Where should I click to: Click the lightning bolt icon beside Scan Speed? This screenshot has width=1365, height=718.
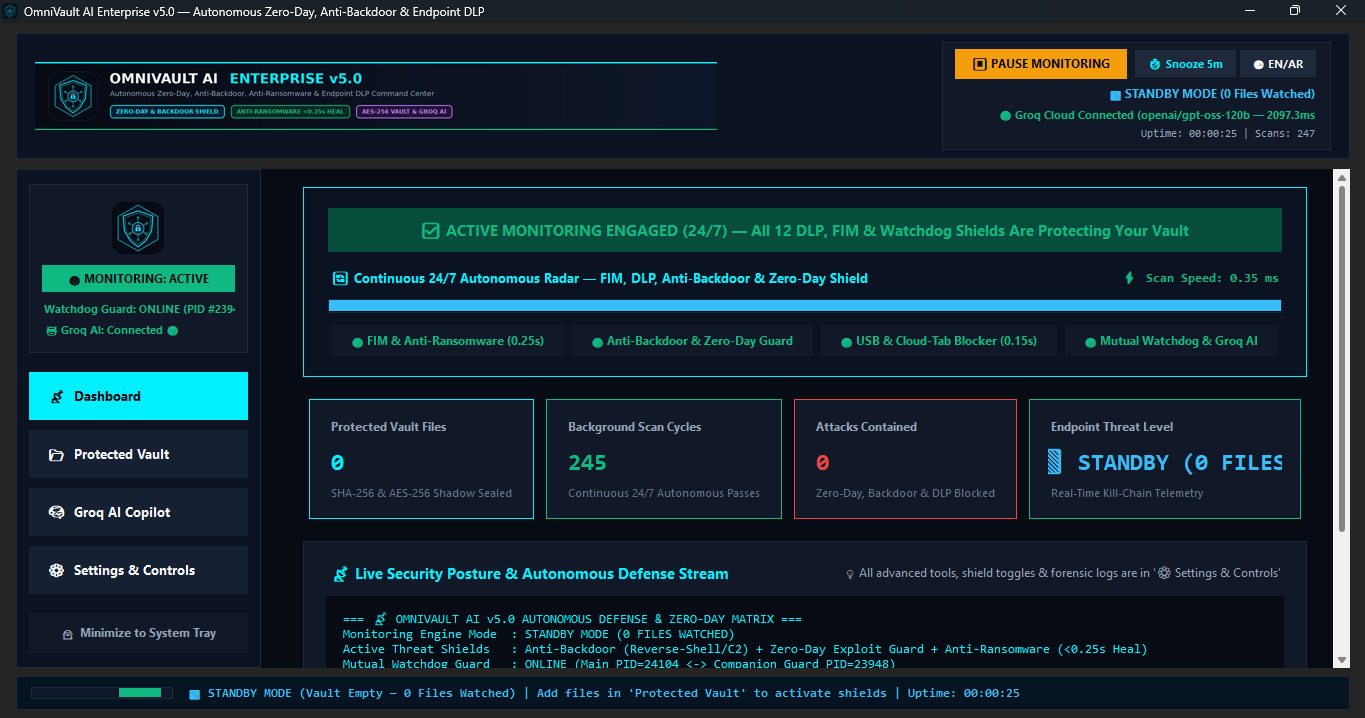[1130, 278]
